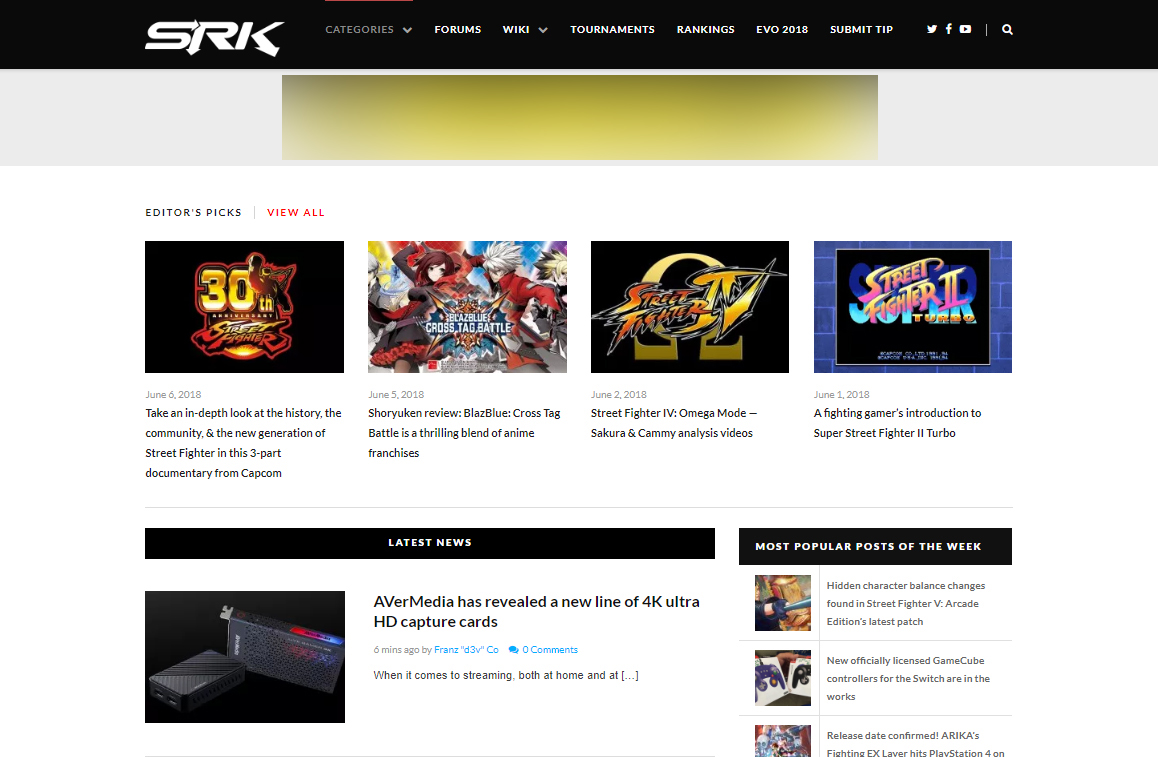This screenshot has width=1158, height=757.
Task: Click the yellow banner advertisement
Action: [x=580, y=117]
